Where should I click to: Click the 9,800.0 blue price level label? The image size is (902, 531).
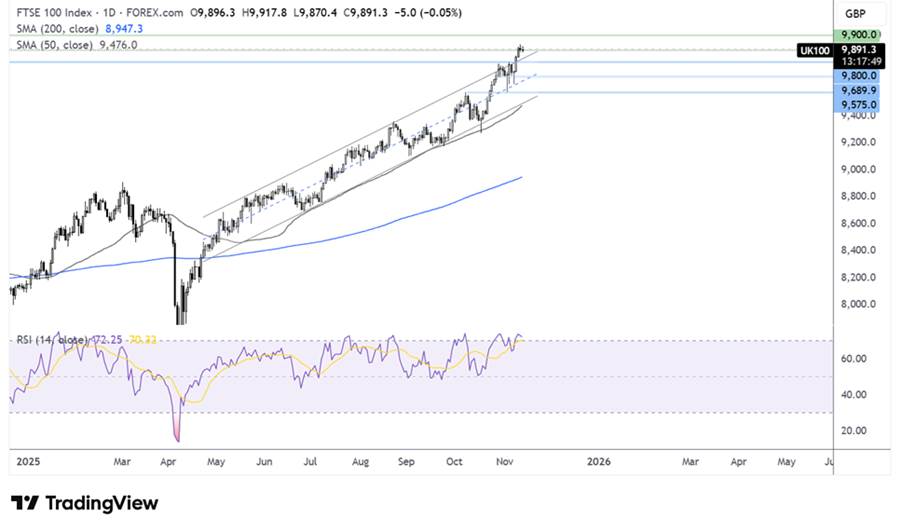[859, 75]
